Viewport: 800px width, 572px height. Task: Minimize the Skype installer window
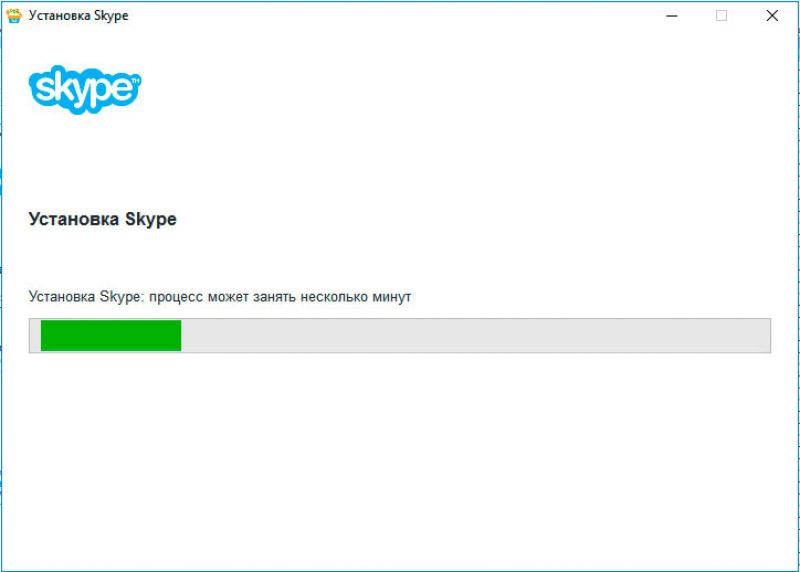click(671, 16)
